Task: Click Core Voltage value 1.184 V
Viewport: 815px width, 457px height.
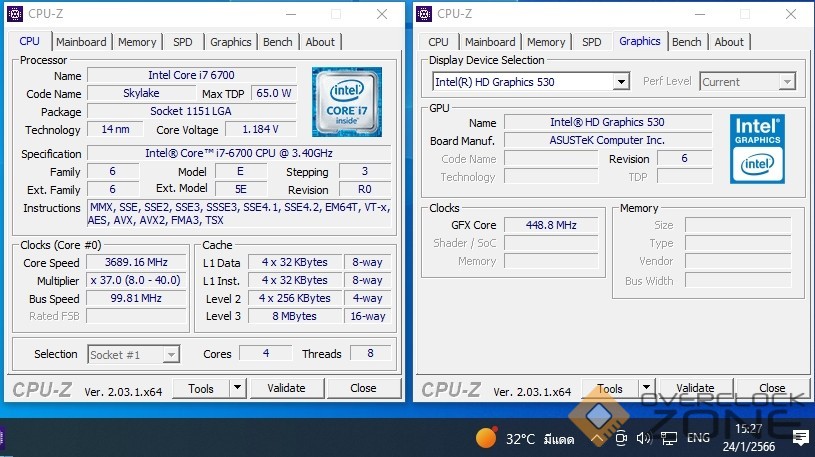Action: [x=260, y=129]
